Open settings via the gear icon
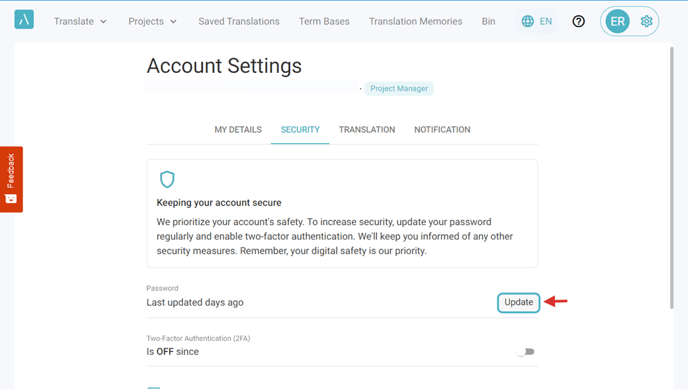 [x=646, y=21]
